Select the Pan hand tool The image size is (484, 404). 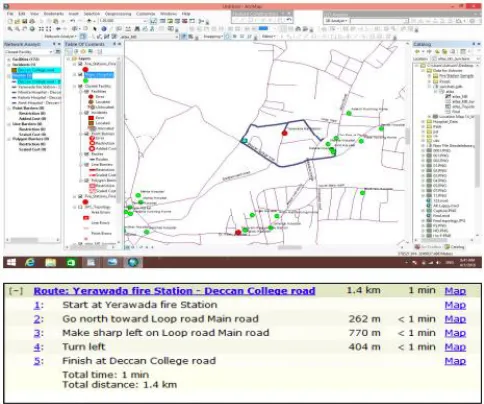(24, 29)
